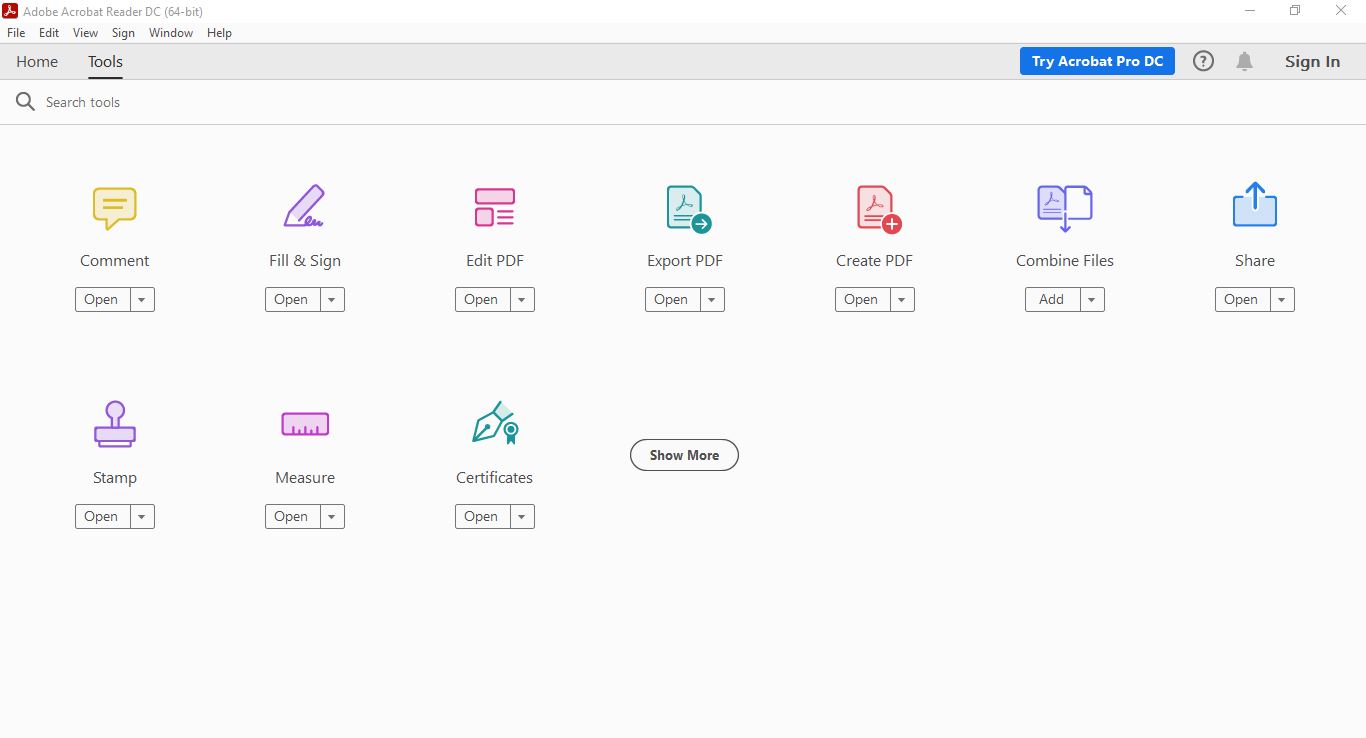The width and height of the screenshot is (1366, 738).
Task: Click the yellow Comment speech bubble icon
Action: coord(115,208)
